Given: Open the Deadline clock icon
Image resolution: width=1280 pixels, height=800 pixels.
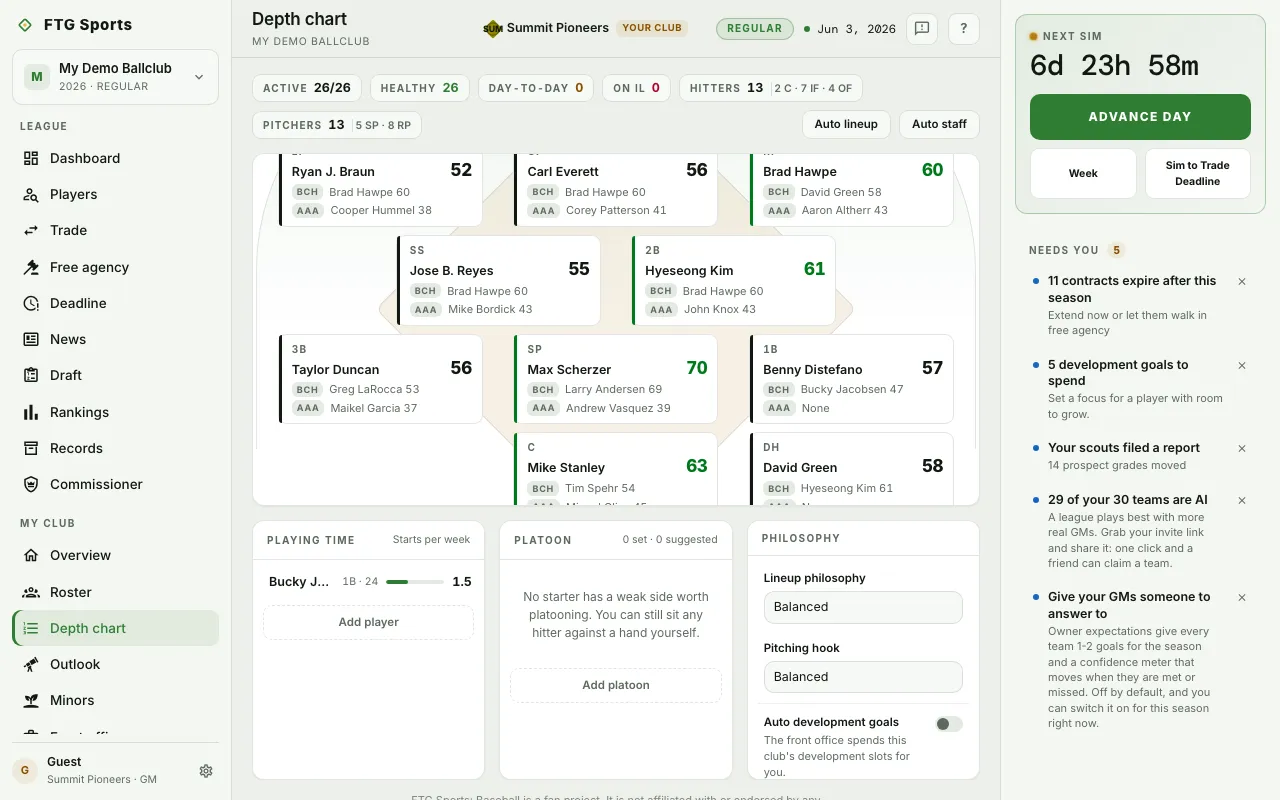Looking at the screenshot, I should pos(31,303).
